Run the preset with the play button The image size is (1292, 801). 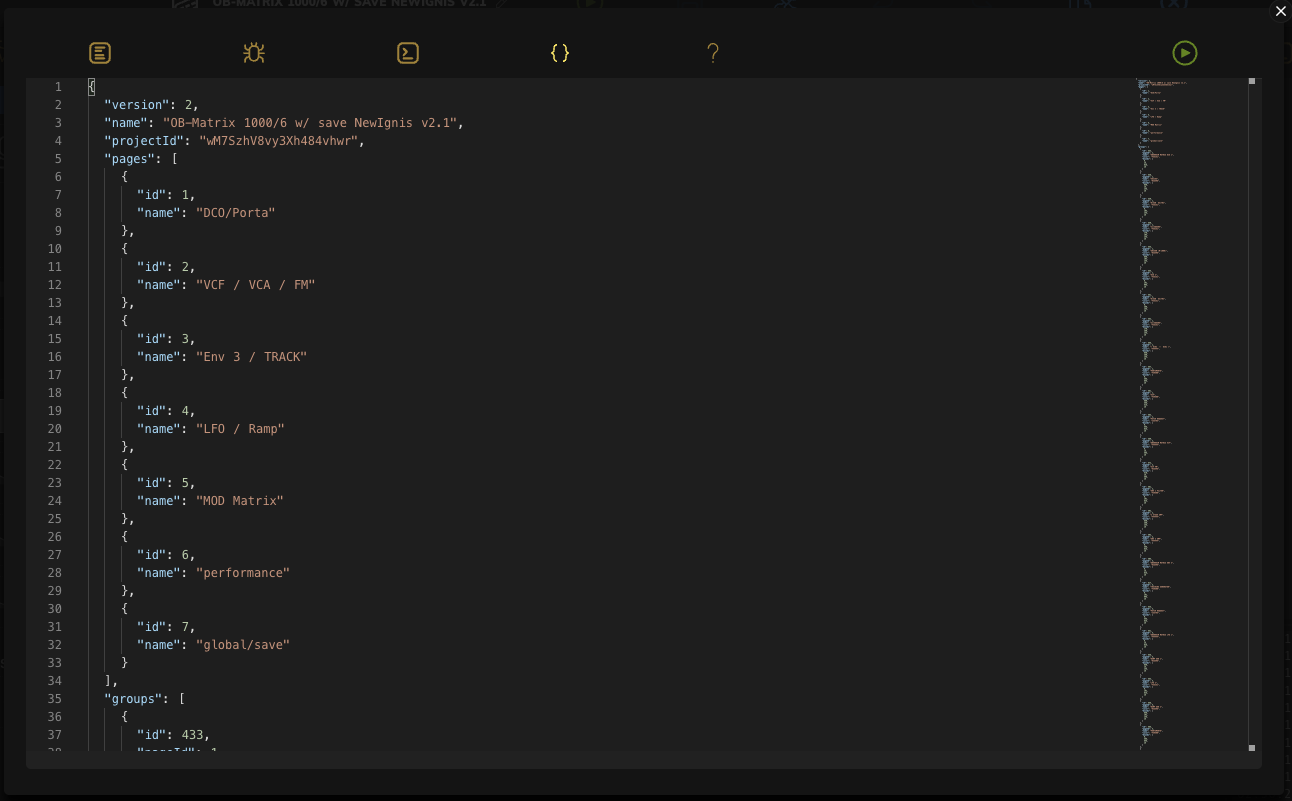click(1185, 53)
